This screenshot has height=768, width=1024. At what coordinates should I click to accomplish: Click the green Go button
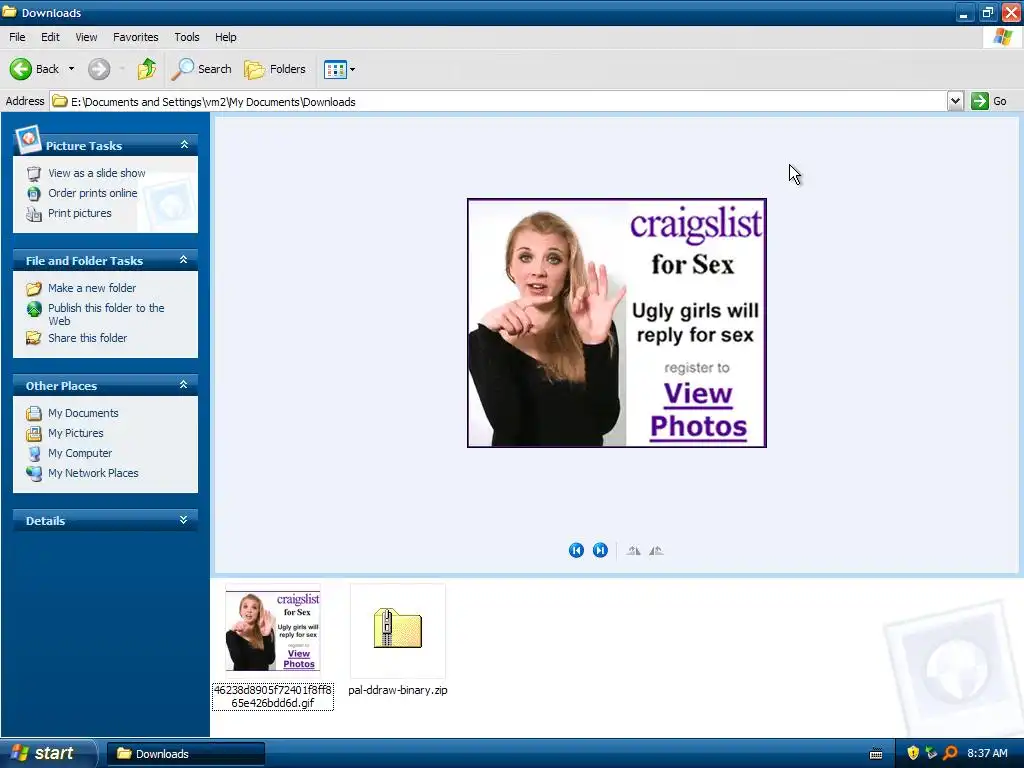pos(989,101)
